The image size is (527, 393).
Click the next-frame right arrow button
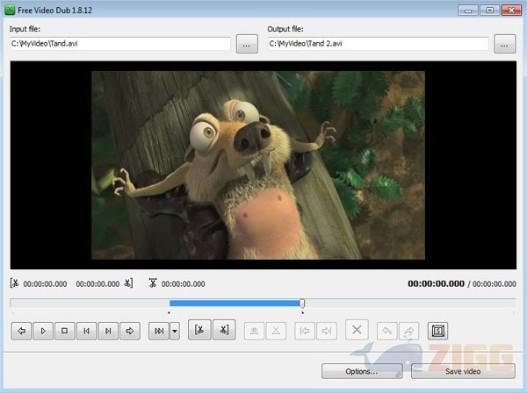(x=130, y=331)
